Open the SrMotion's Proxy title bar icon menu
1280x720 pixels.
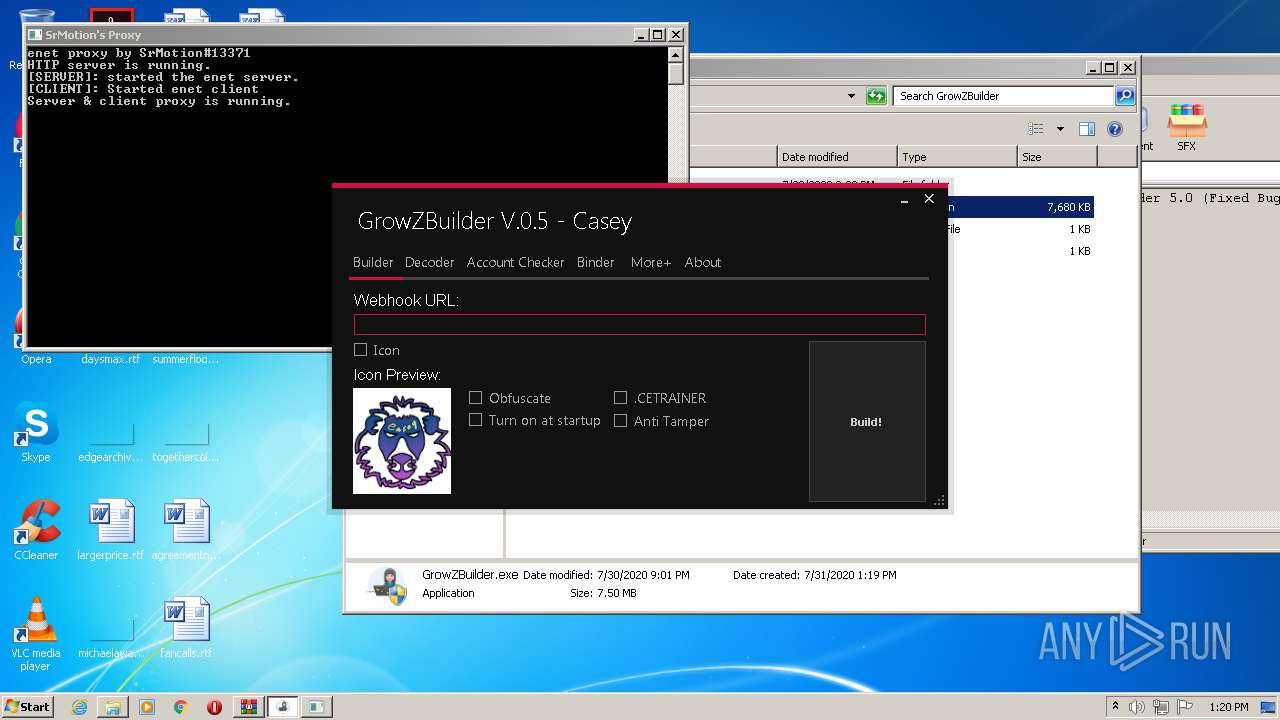pyautogui.click(x=35, y=35)
